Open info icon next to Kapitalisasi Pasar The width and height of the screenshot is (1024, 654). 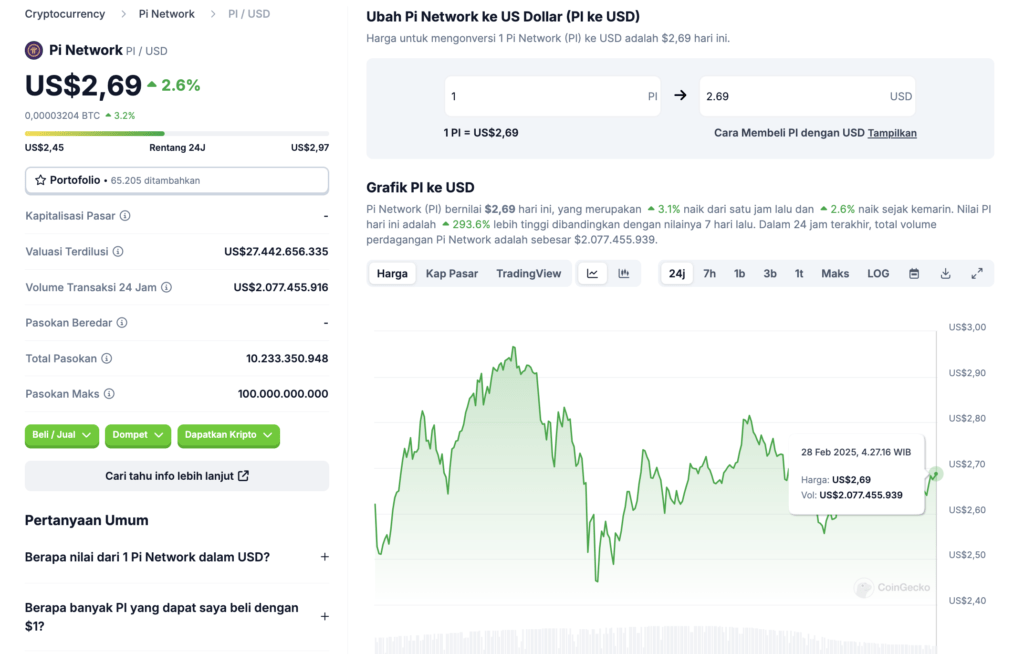pyautogui.click(x=125, y=216)
